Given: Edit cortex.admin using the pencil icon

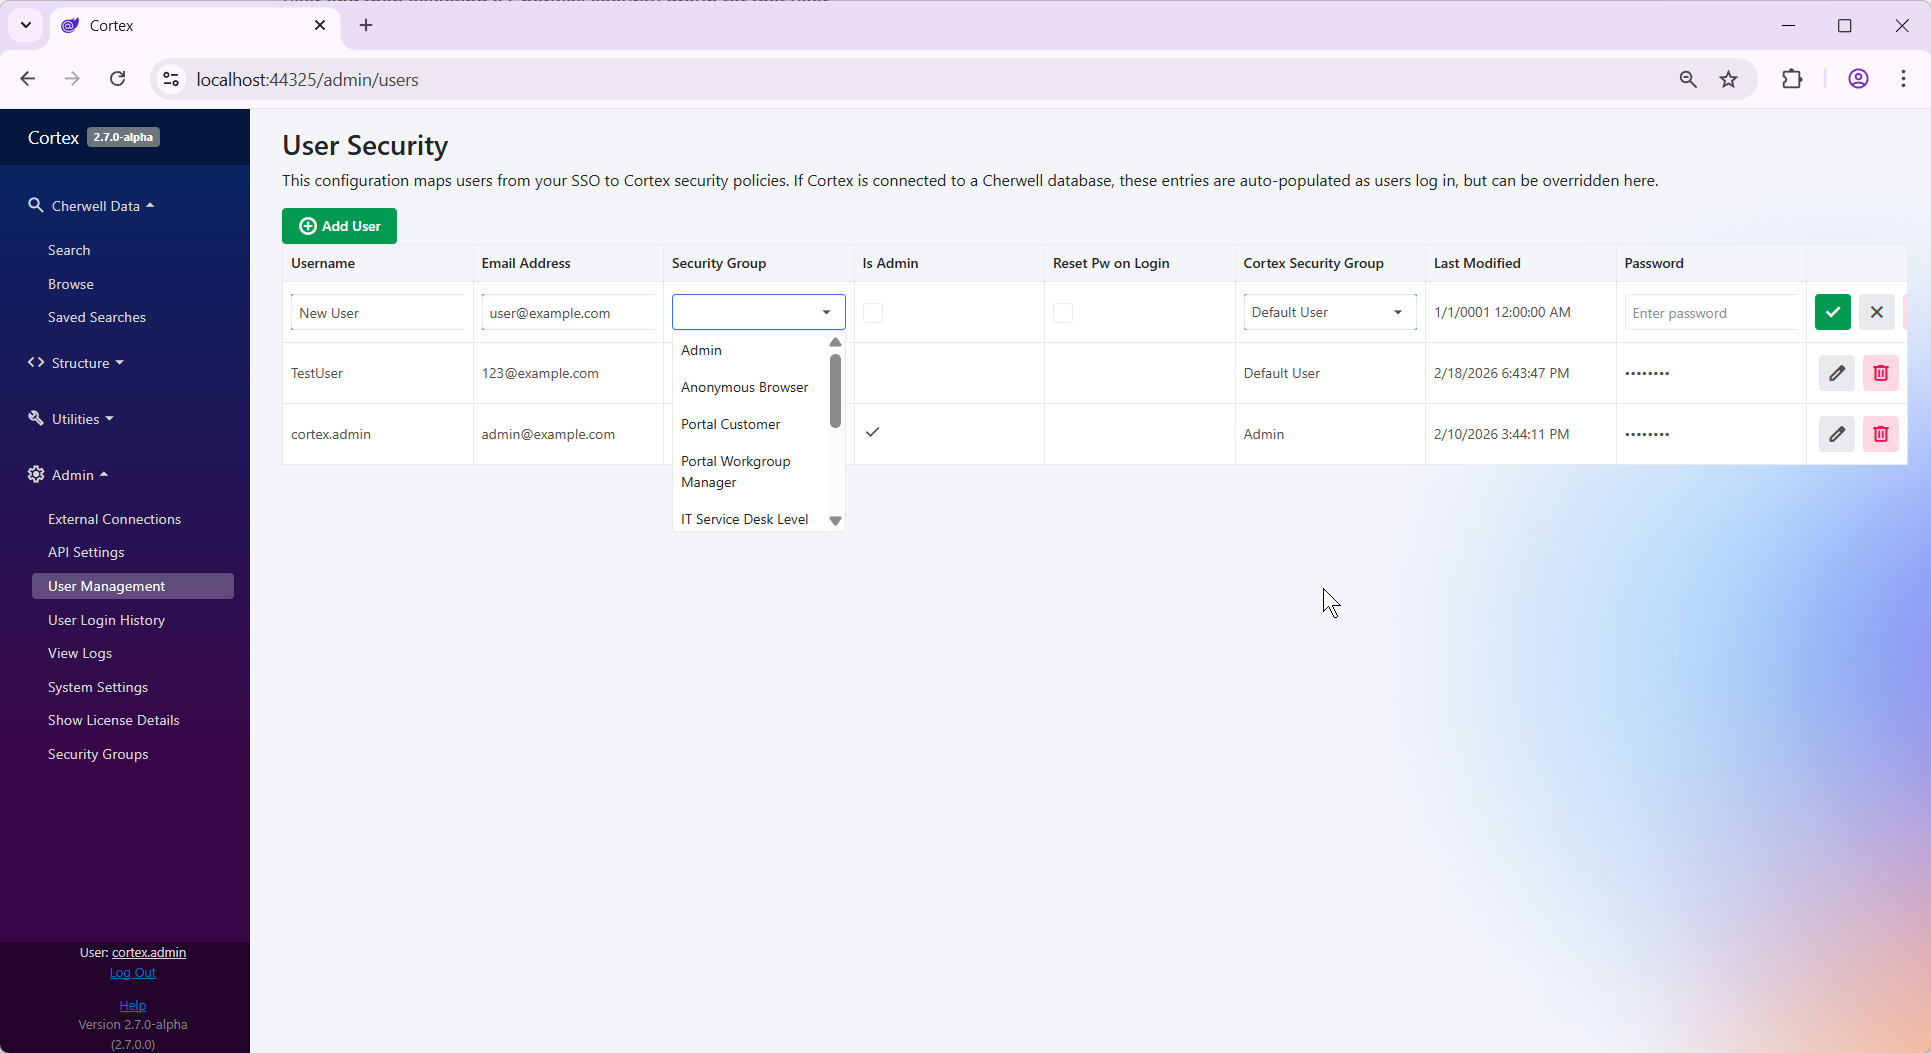Looking at the screenshot, I should (x=1837, y=434).
